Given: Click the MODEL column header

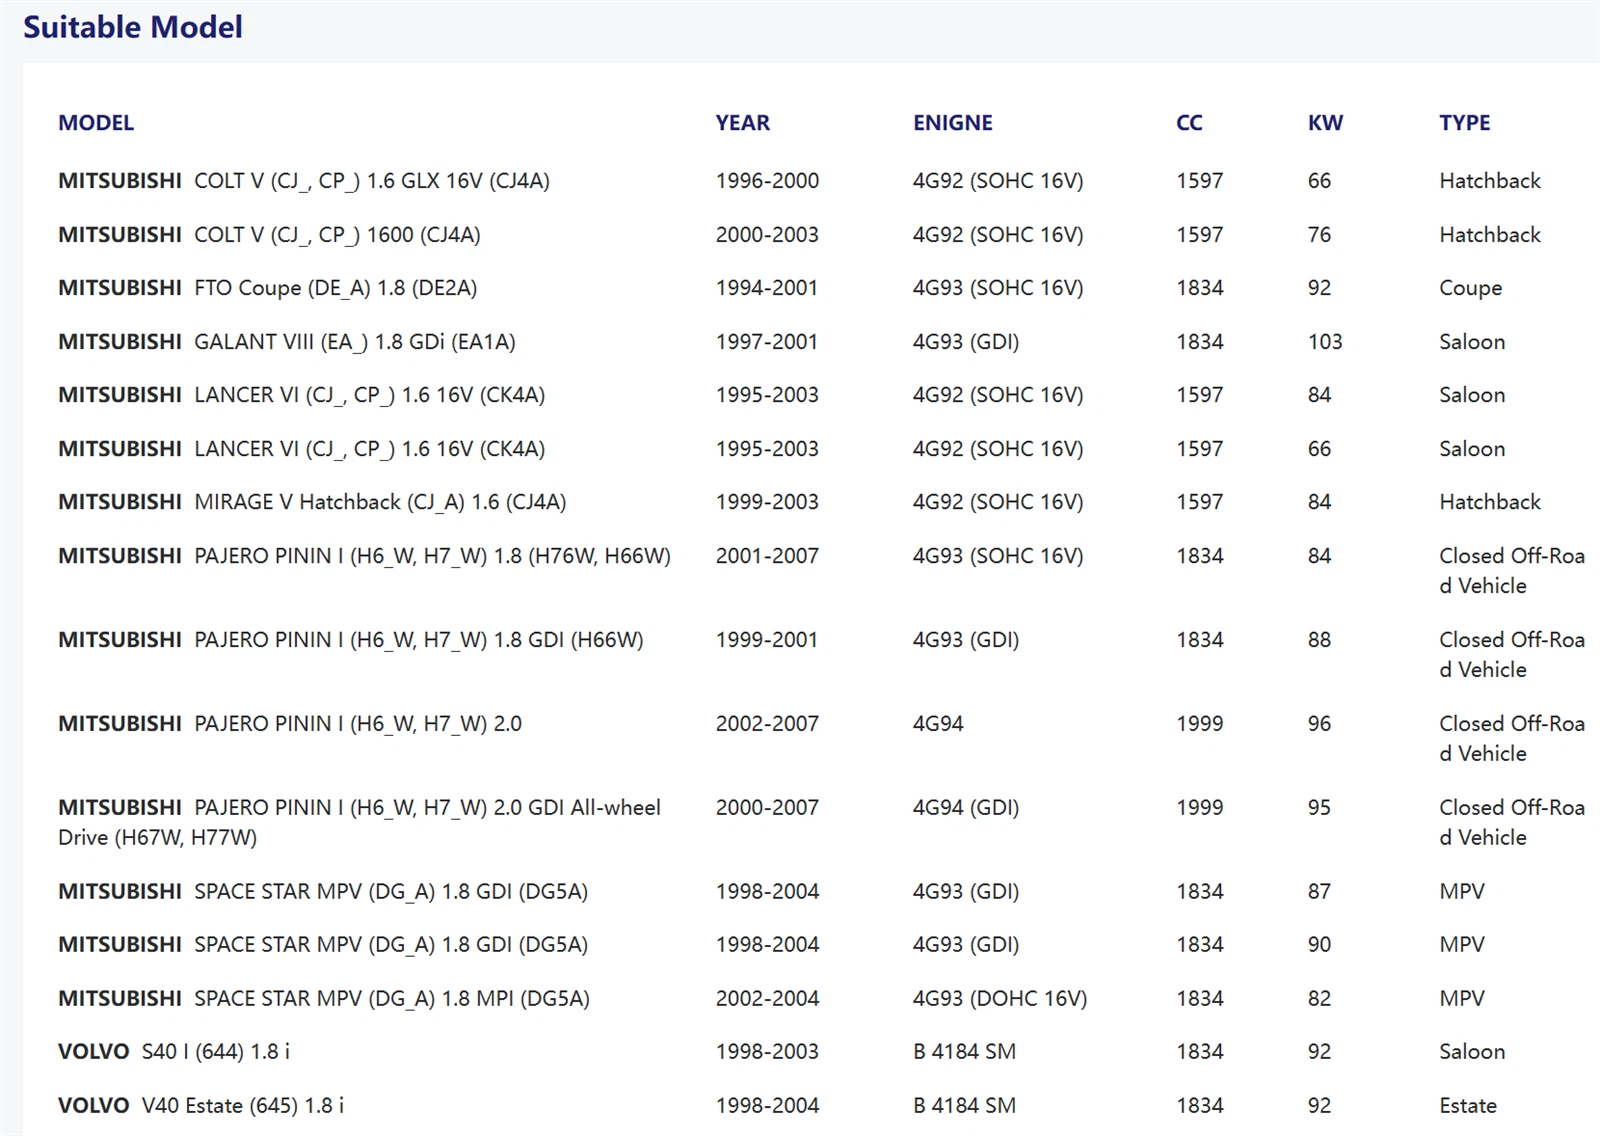Looking at the screenshot, I should coord(96,123).
